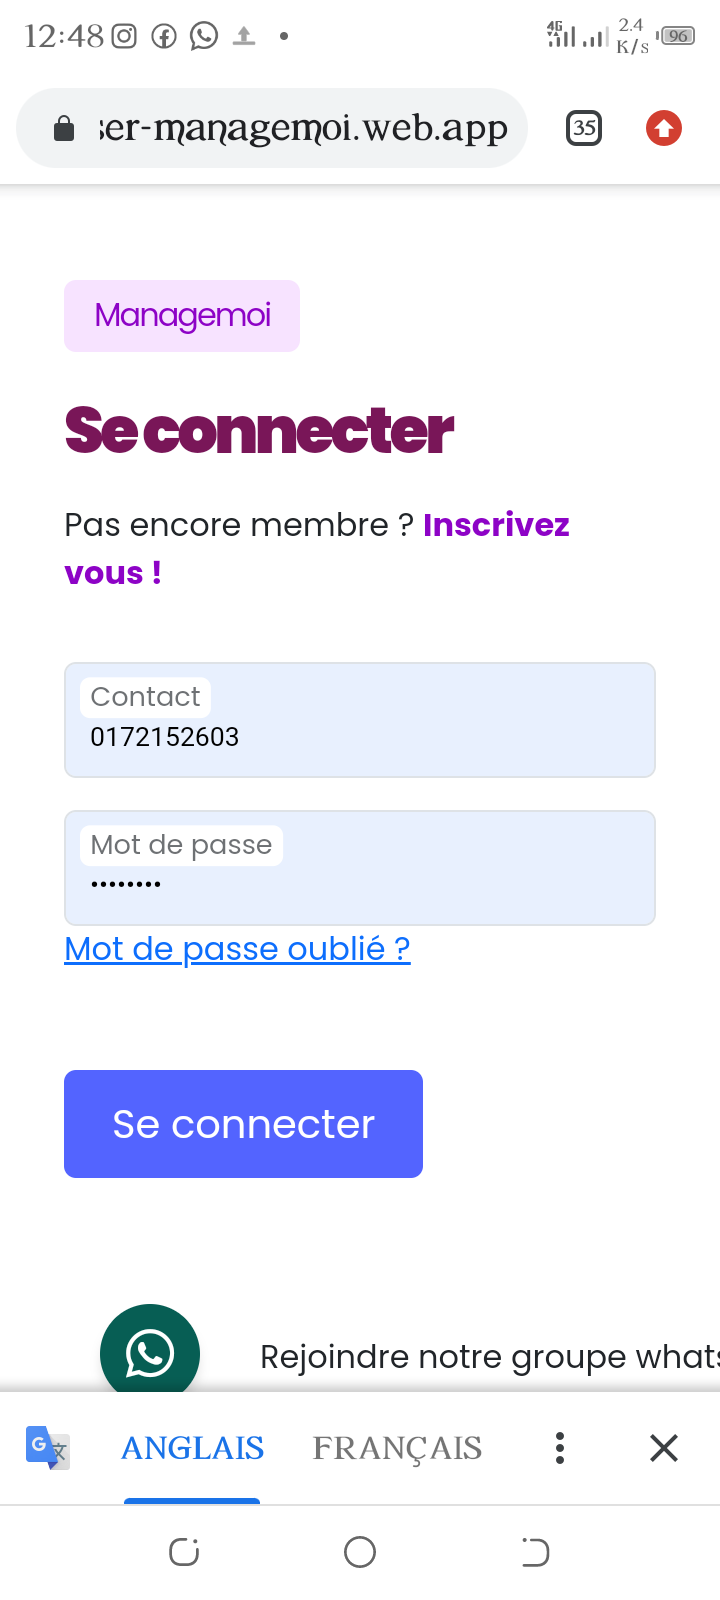
Task: Close the translation bar
Action: click(x=664, y=1447)
